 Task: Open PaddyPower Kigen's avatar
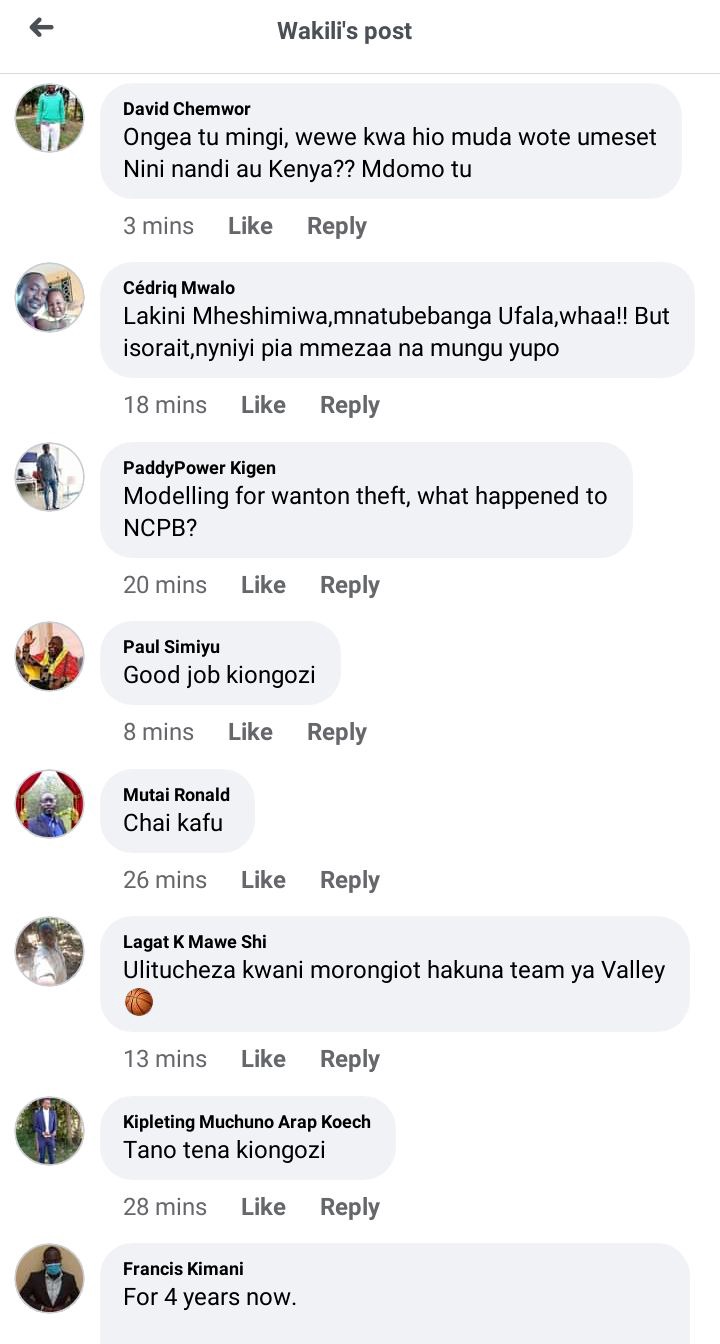point(49,477)
